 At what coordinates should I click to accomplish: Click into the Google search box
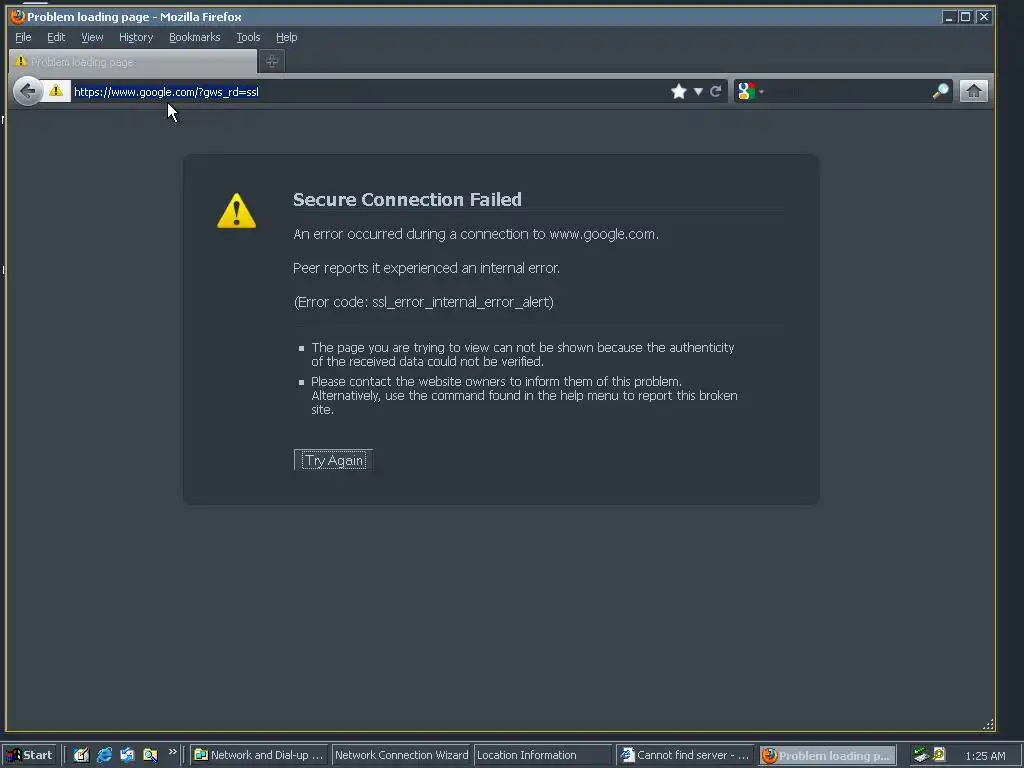pyautogui.click(x=848, y=91)
